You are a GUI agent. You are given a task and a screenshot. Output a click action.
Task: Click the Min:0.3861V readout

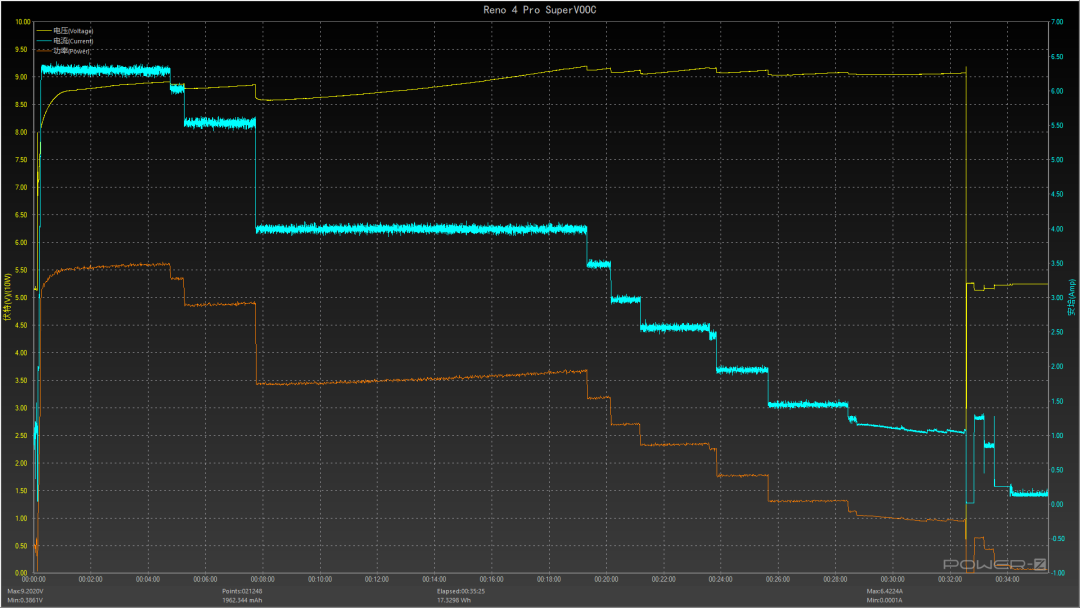pos(25,600)
